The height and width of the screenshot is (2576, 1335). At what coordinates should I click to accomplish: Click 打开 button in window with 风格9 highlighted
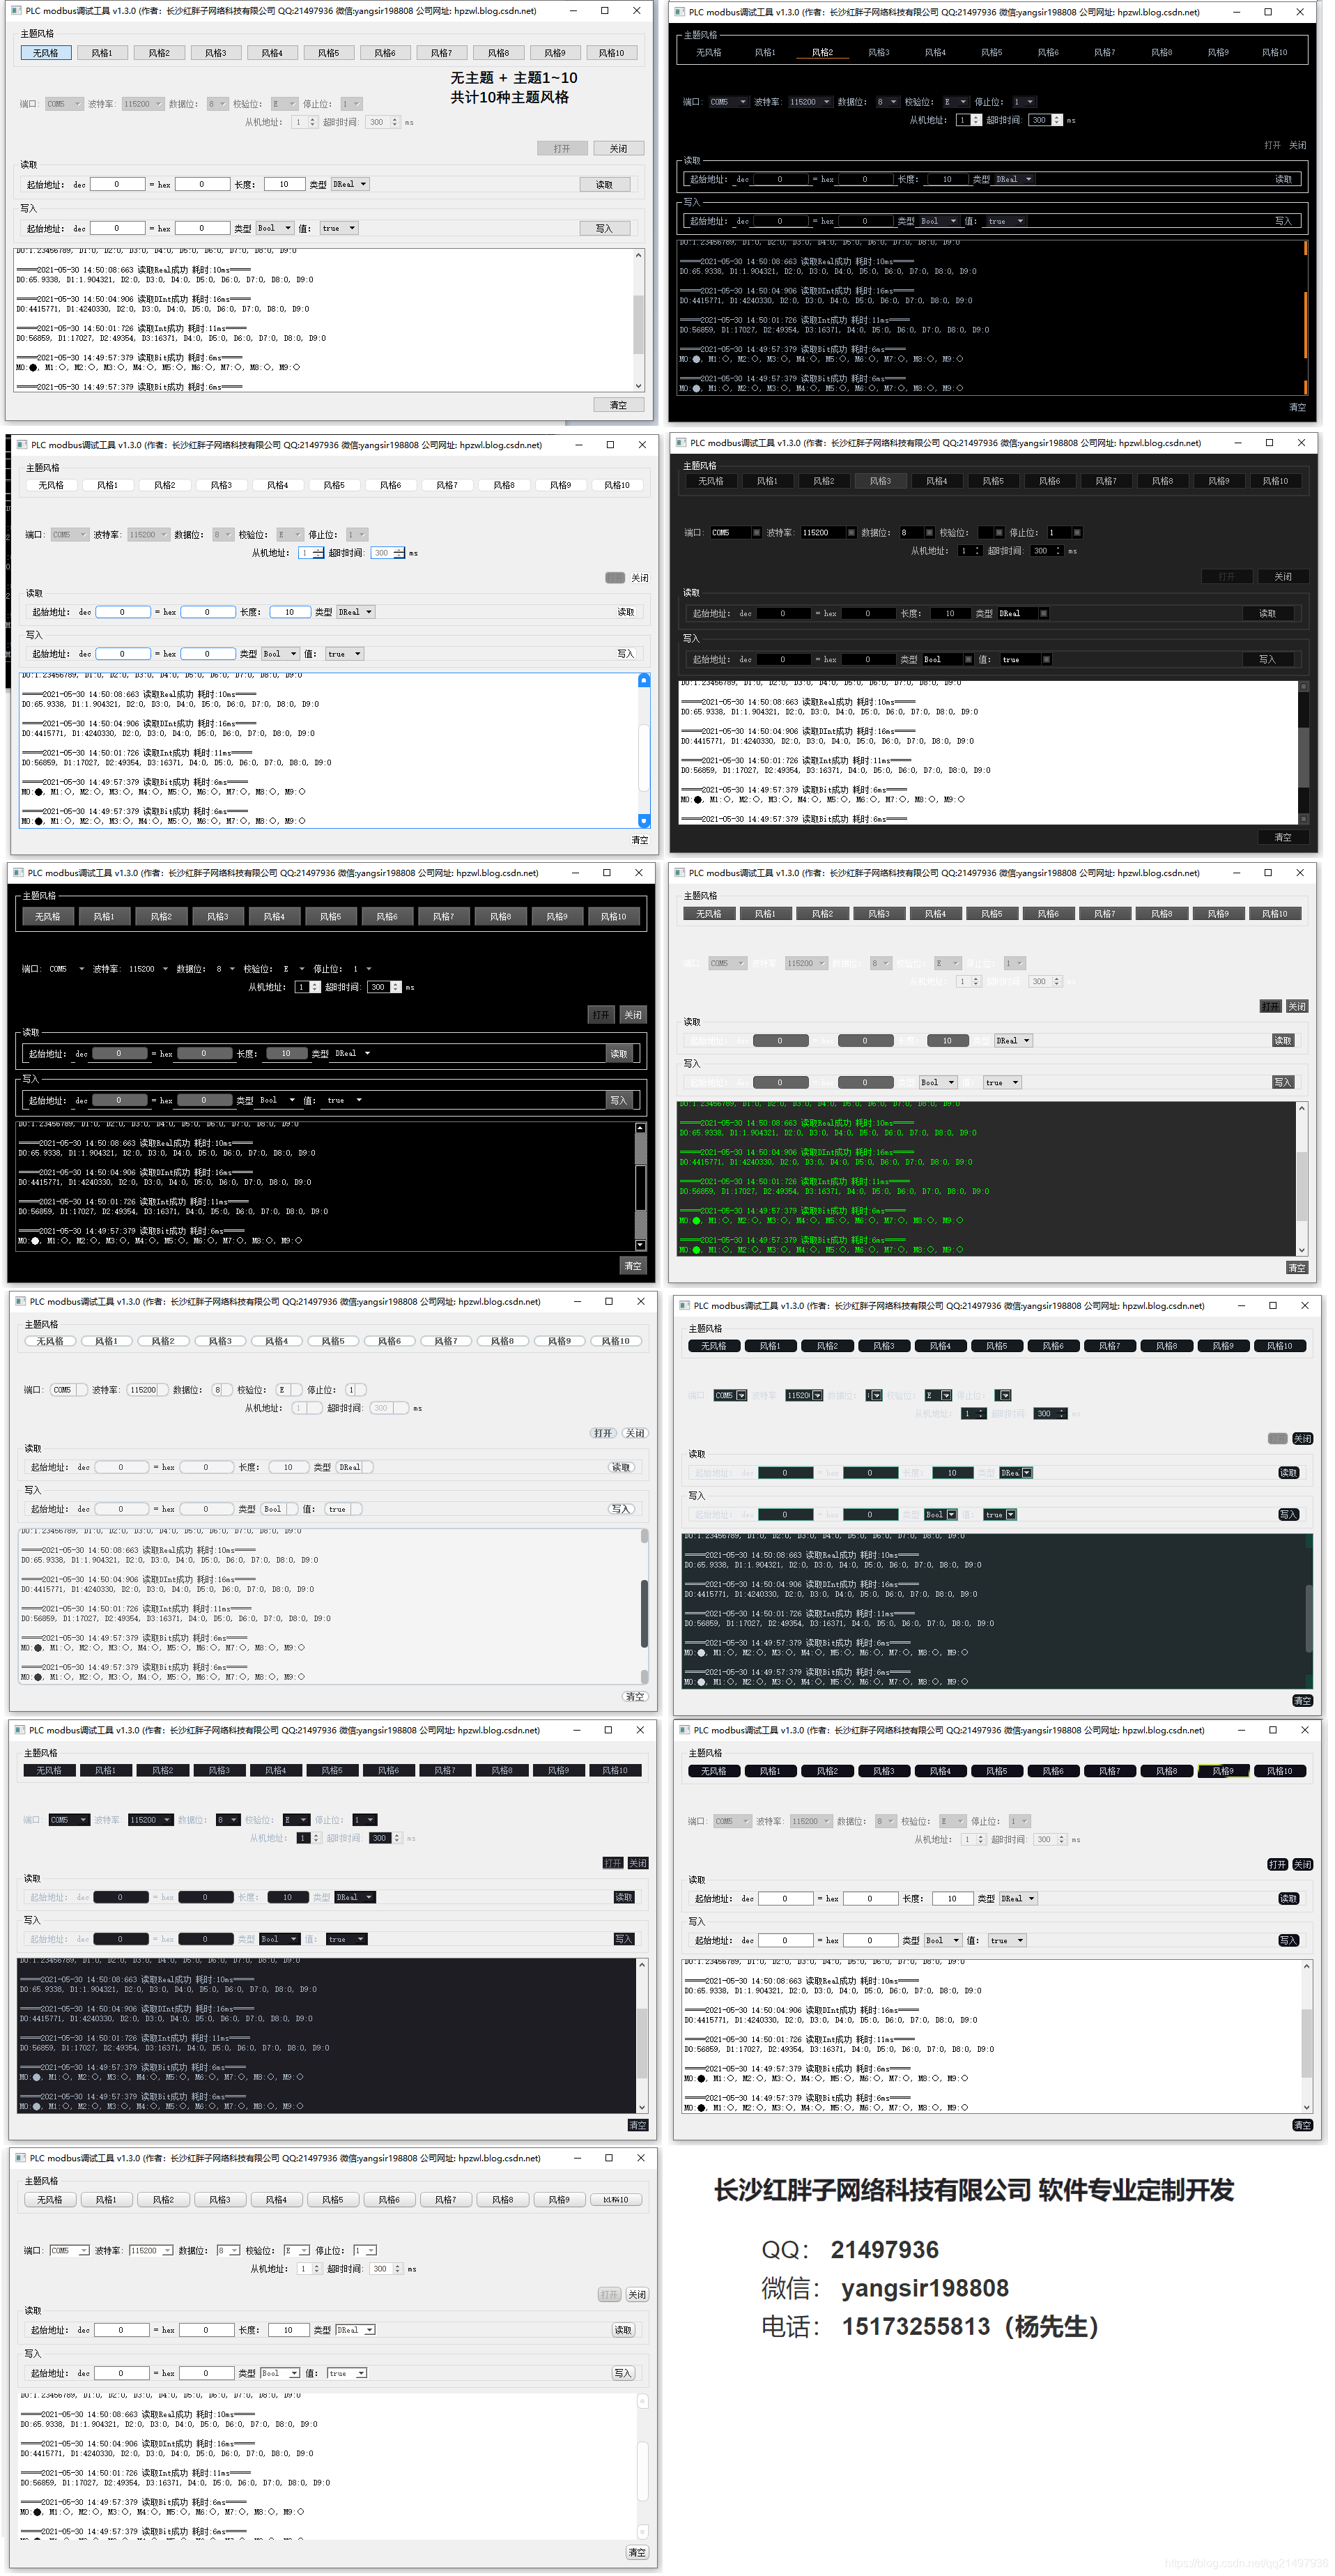pos(1277,1865)
